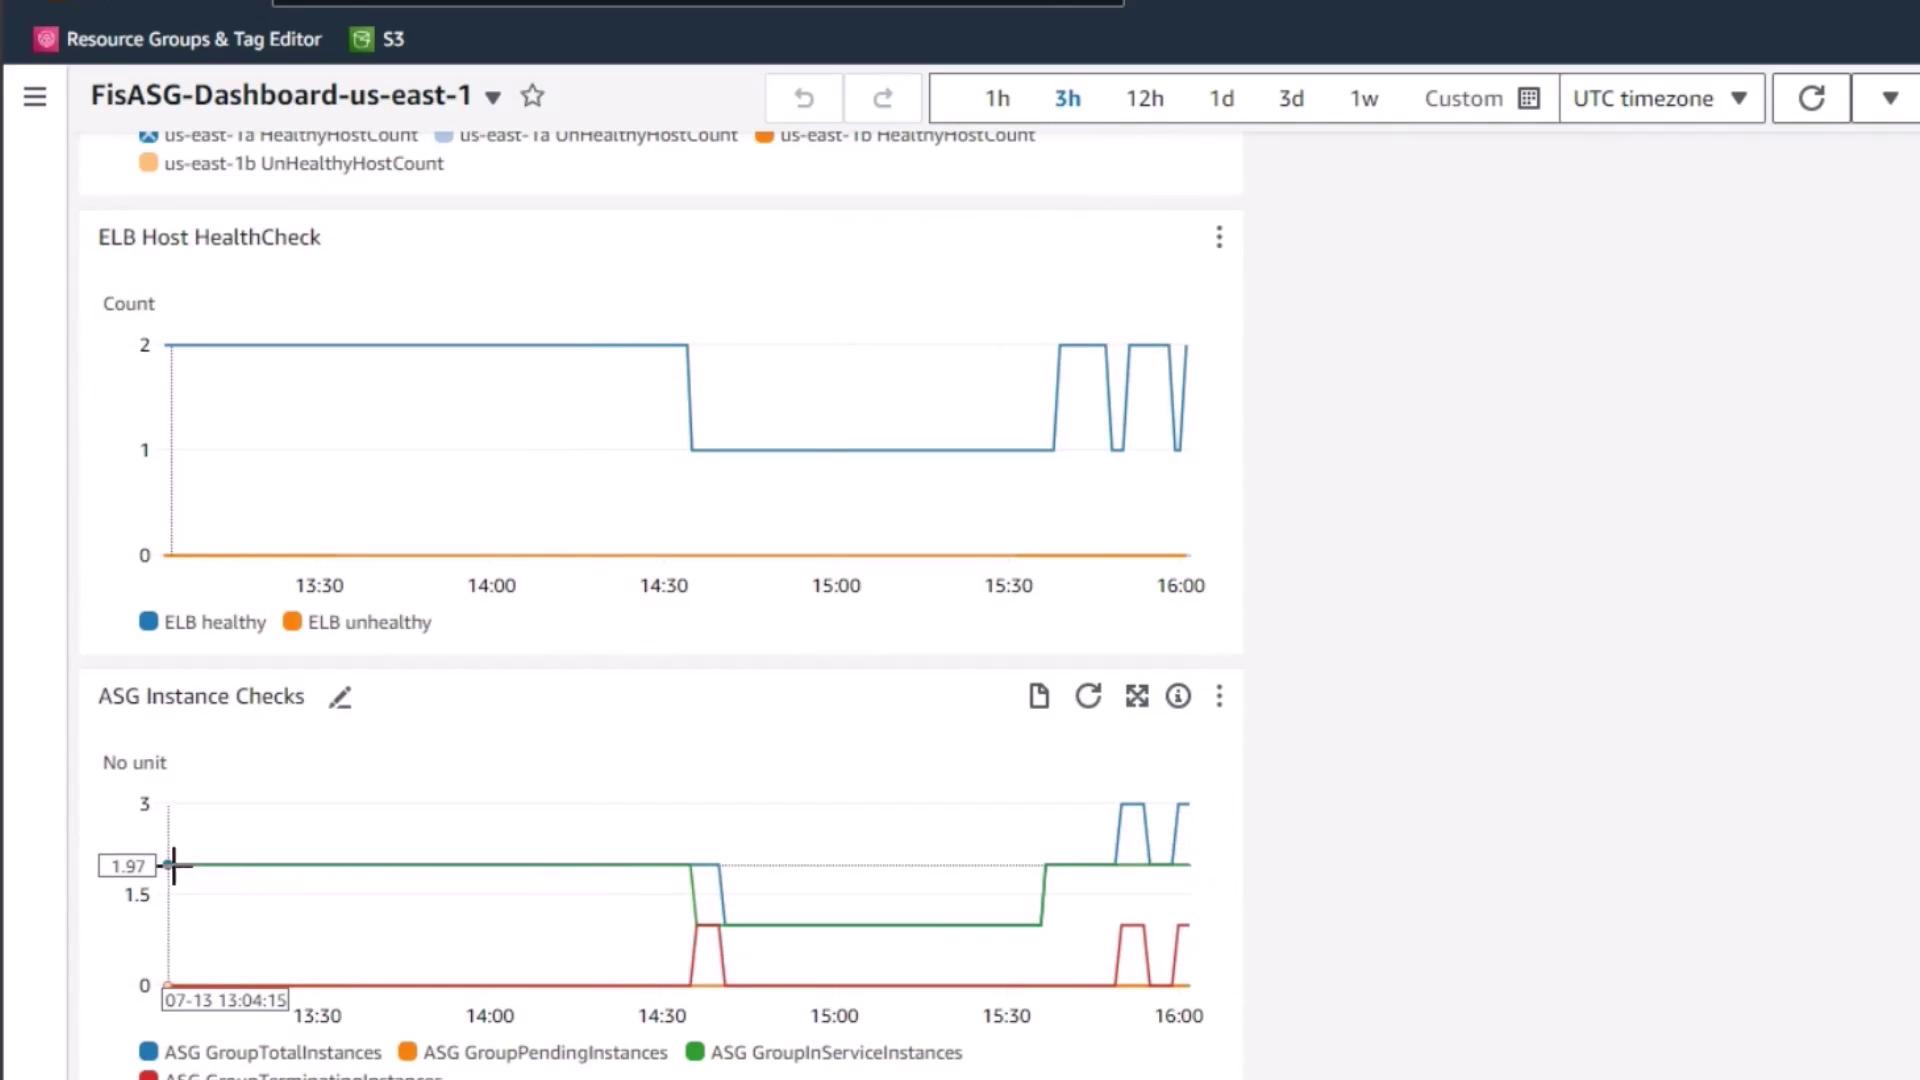Image resolution: width=1920 pixels, height=1080 pixels.
Task: Toggle ELB unhealthy legend series
Action: click(x=357, y=622)
